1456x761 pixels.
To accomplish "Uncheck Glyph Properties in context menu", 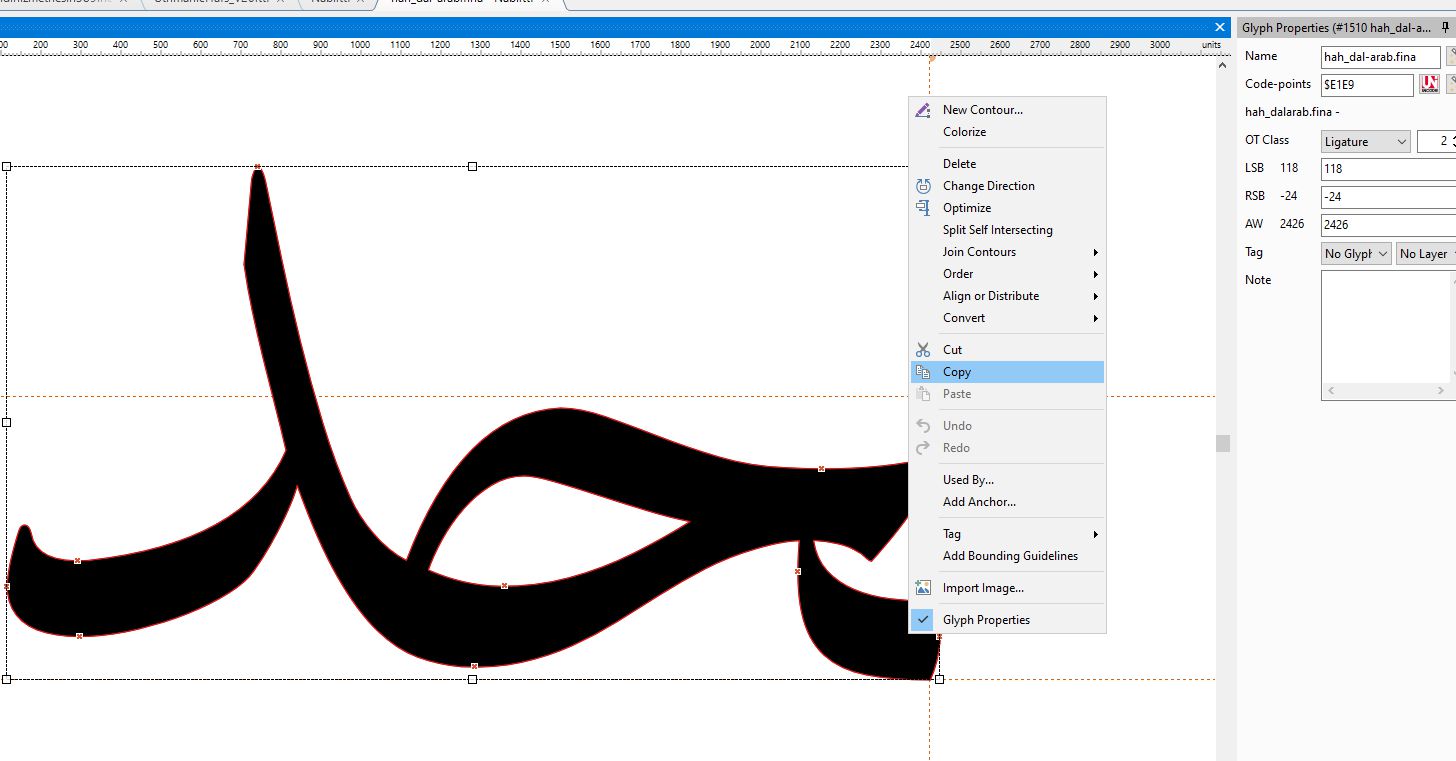I will 923,620.
